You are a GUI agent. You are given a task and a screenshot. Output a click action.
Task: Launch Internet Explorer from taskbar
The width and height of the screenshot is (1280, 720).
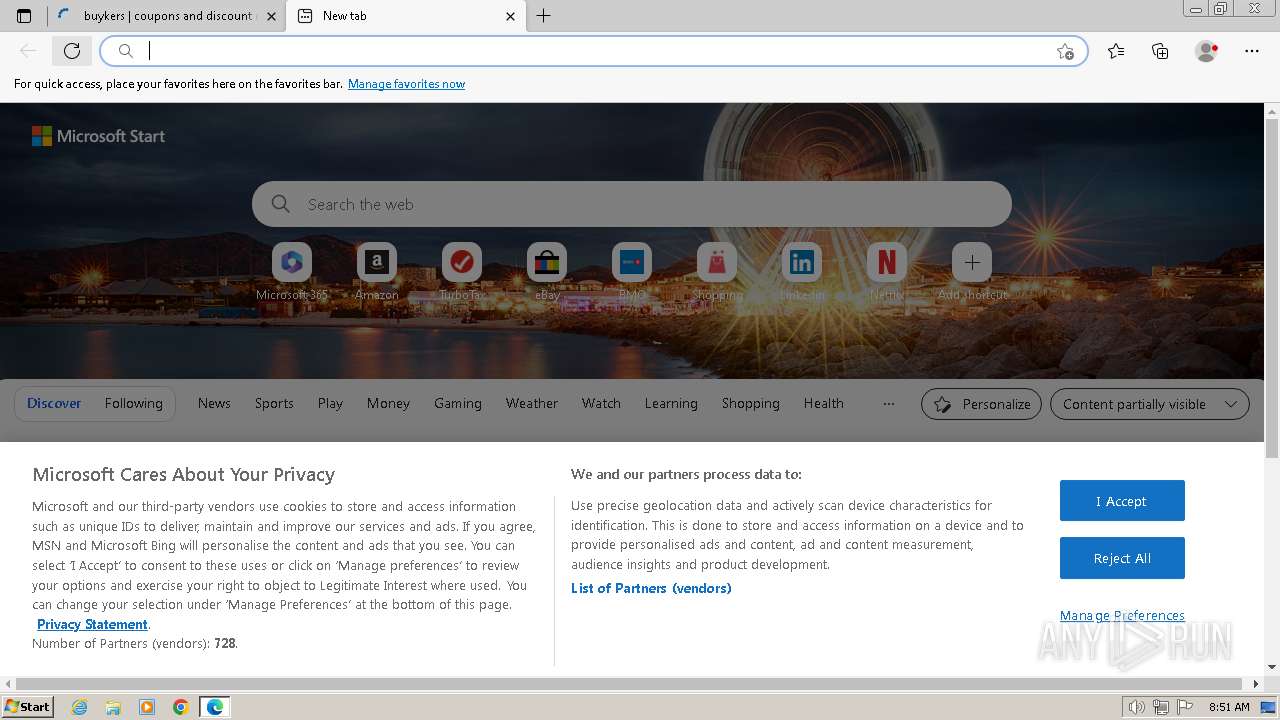(80, 707)
